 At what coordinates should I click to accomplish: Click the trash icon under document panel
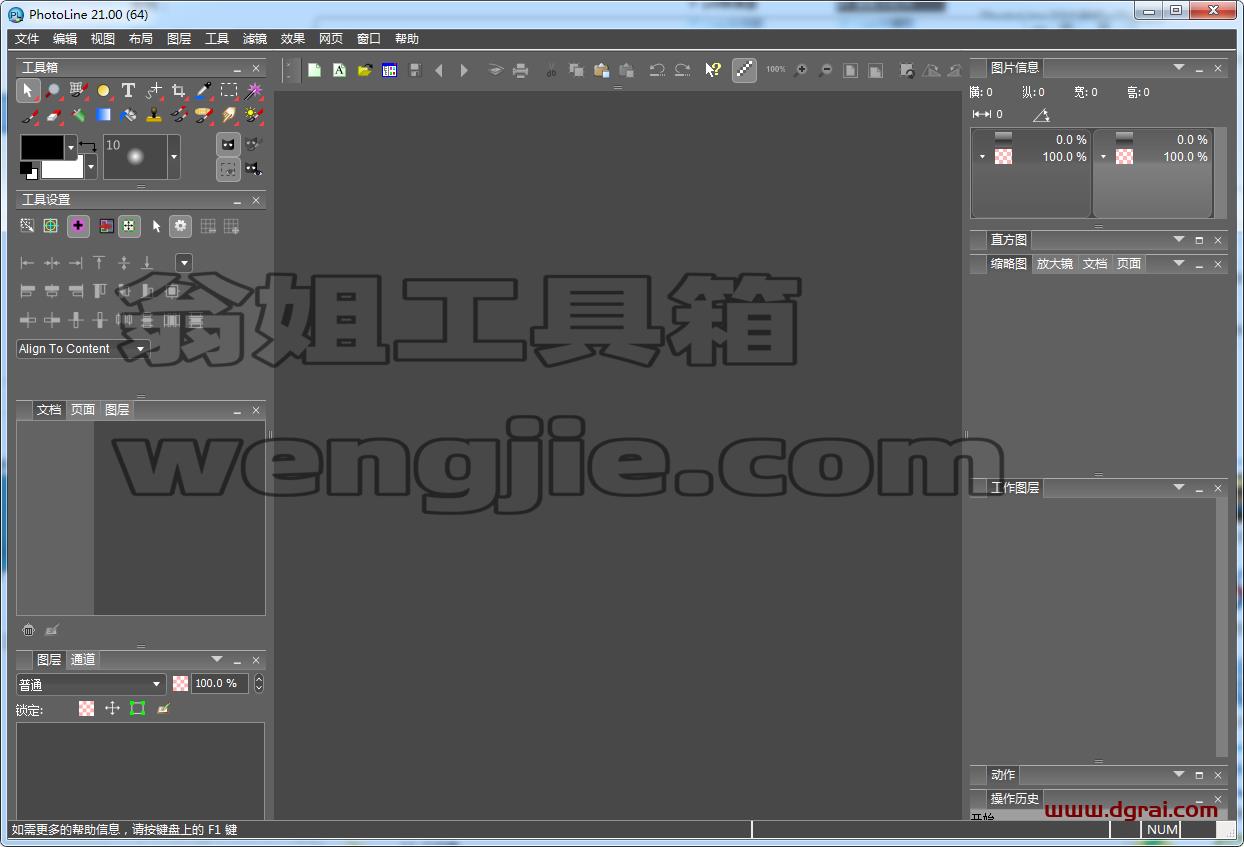28,630
